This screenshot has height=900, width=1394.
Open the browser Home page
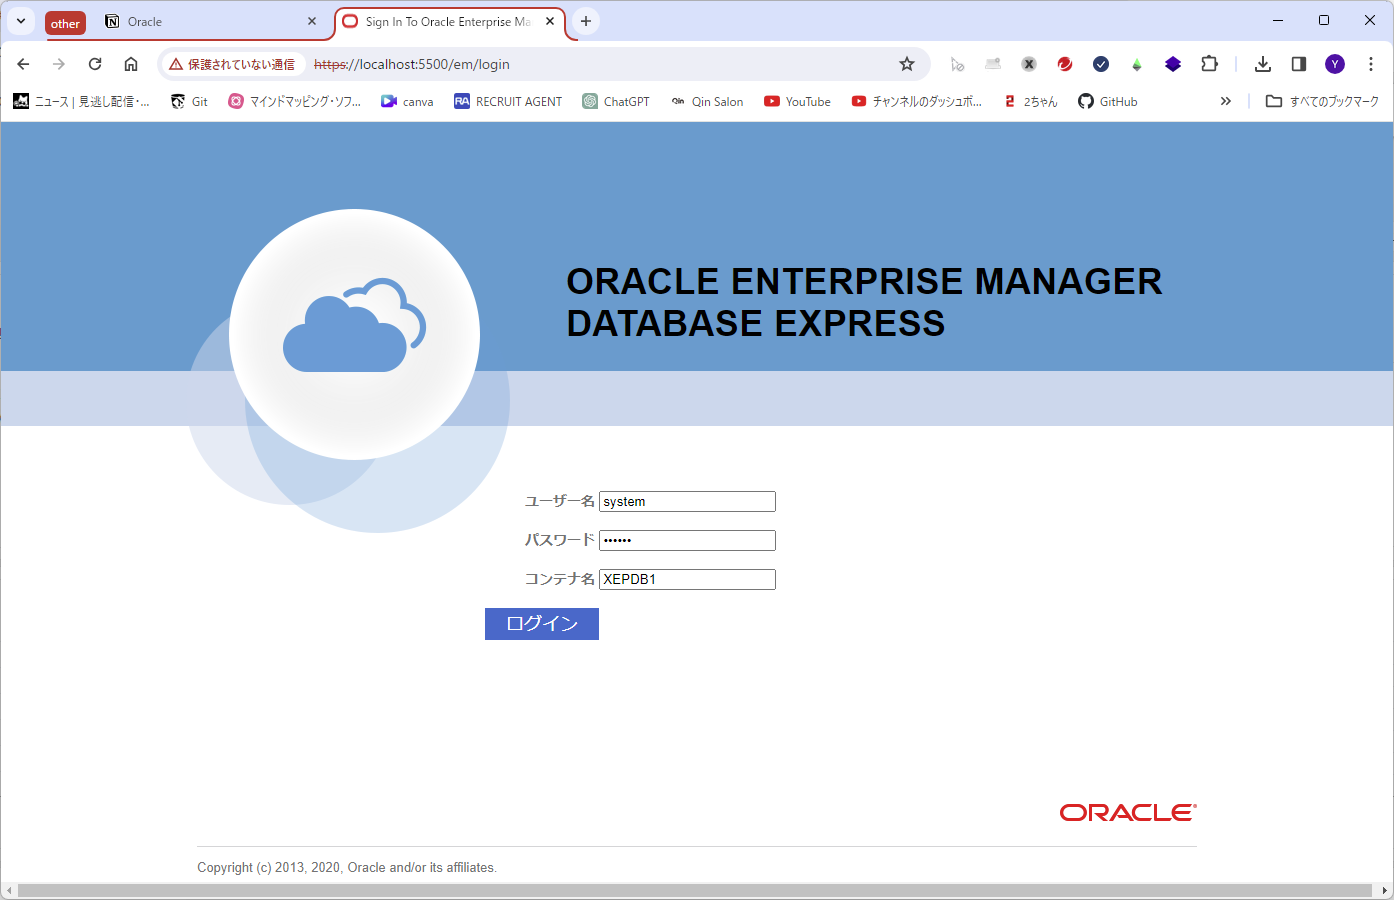(130, 63)
